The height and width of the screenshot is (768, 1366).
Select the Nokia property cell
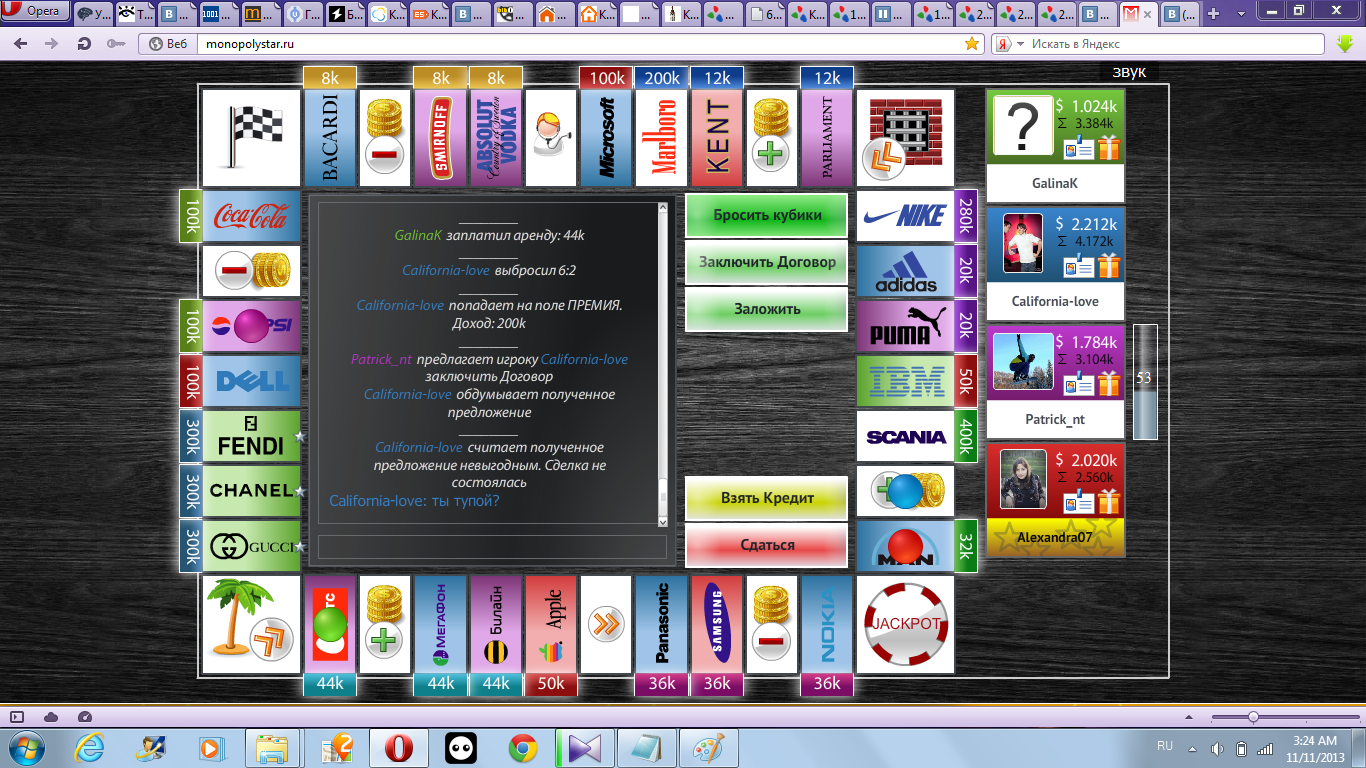pos(826,624)
